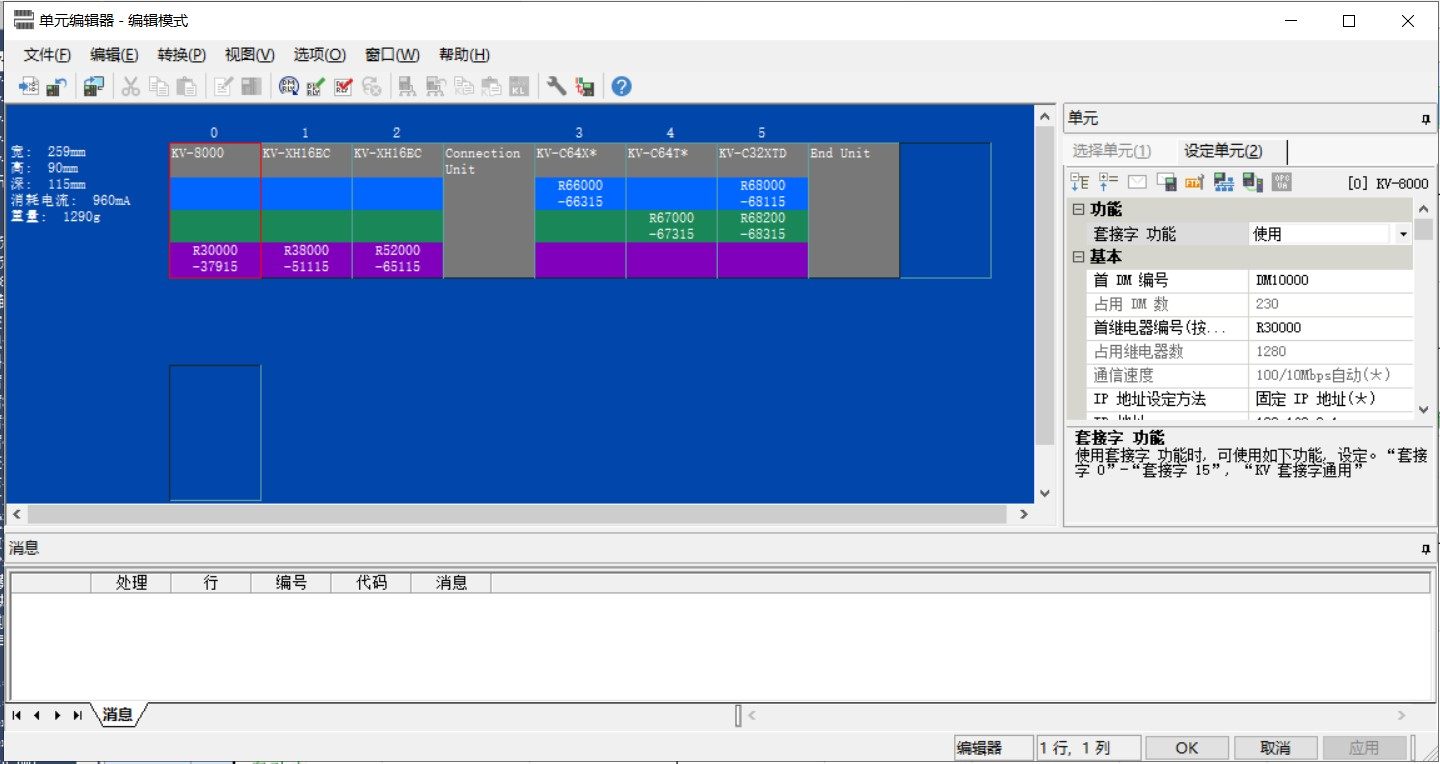
Task: Collapse the 基本 property group
Action: tap(1078, 257)
